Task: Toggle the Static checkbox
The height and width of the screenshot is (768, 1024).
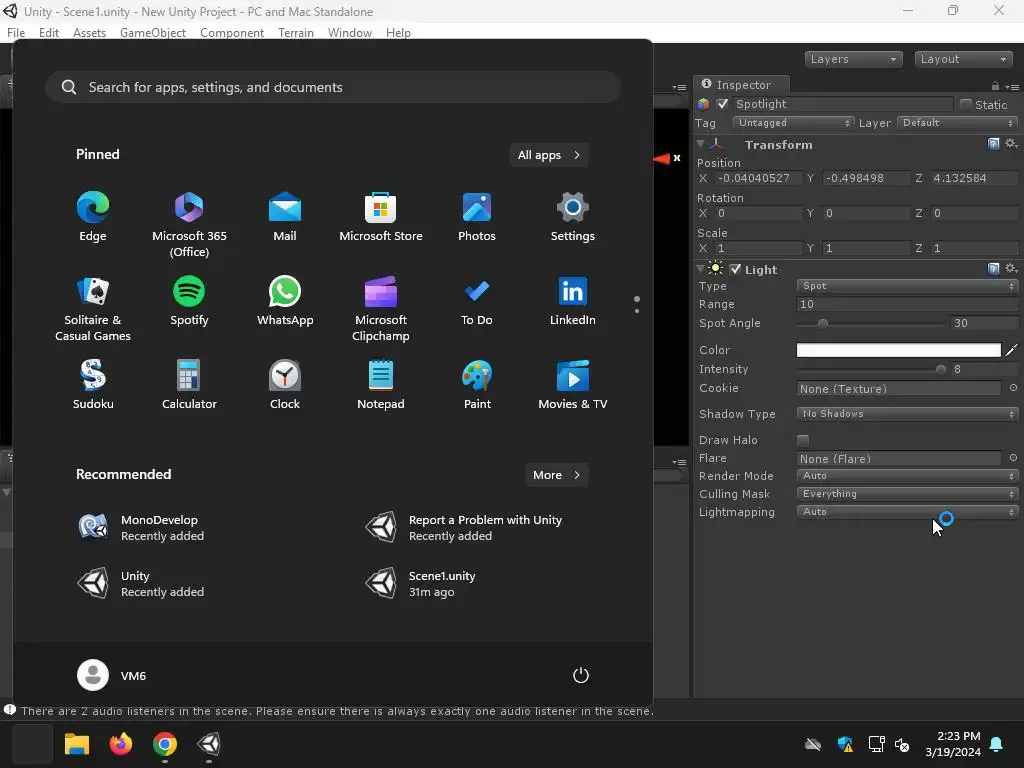Action: (x=966, y=104)
